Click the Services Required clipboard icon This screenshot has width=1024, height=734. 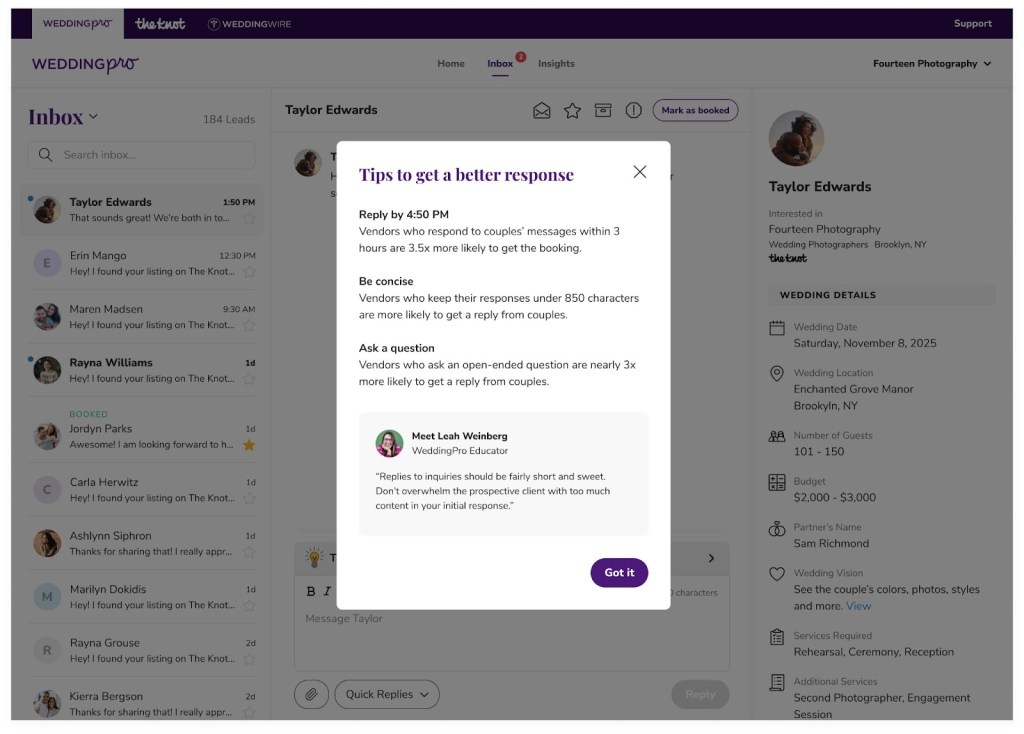click(777, 637)
